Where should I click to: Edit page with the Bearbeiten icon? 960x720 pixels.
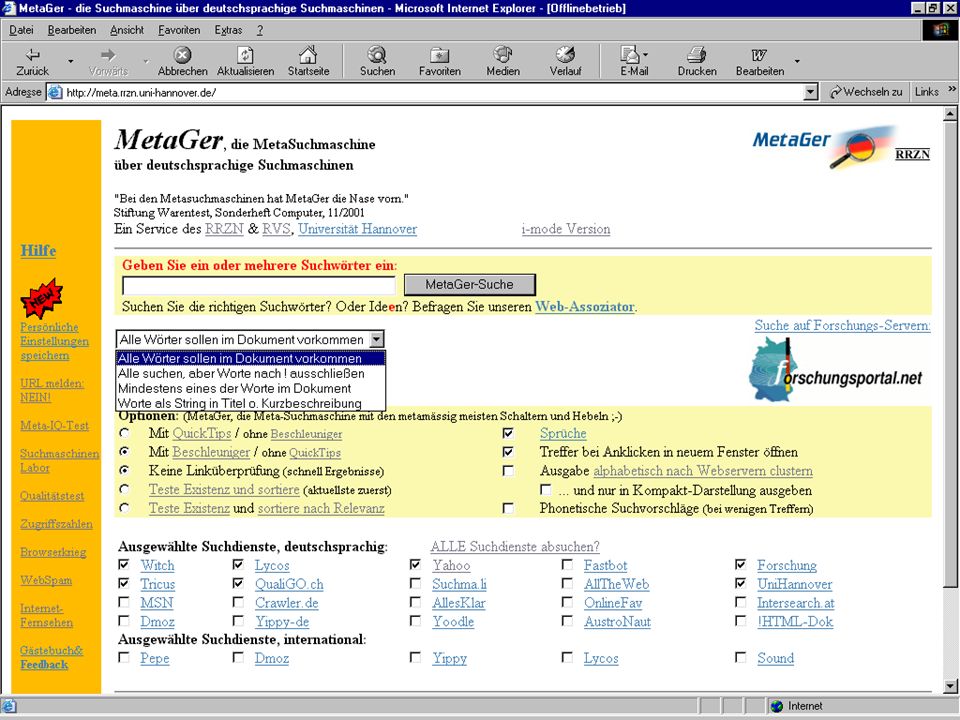coord(759,55)
